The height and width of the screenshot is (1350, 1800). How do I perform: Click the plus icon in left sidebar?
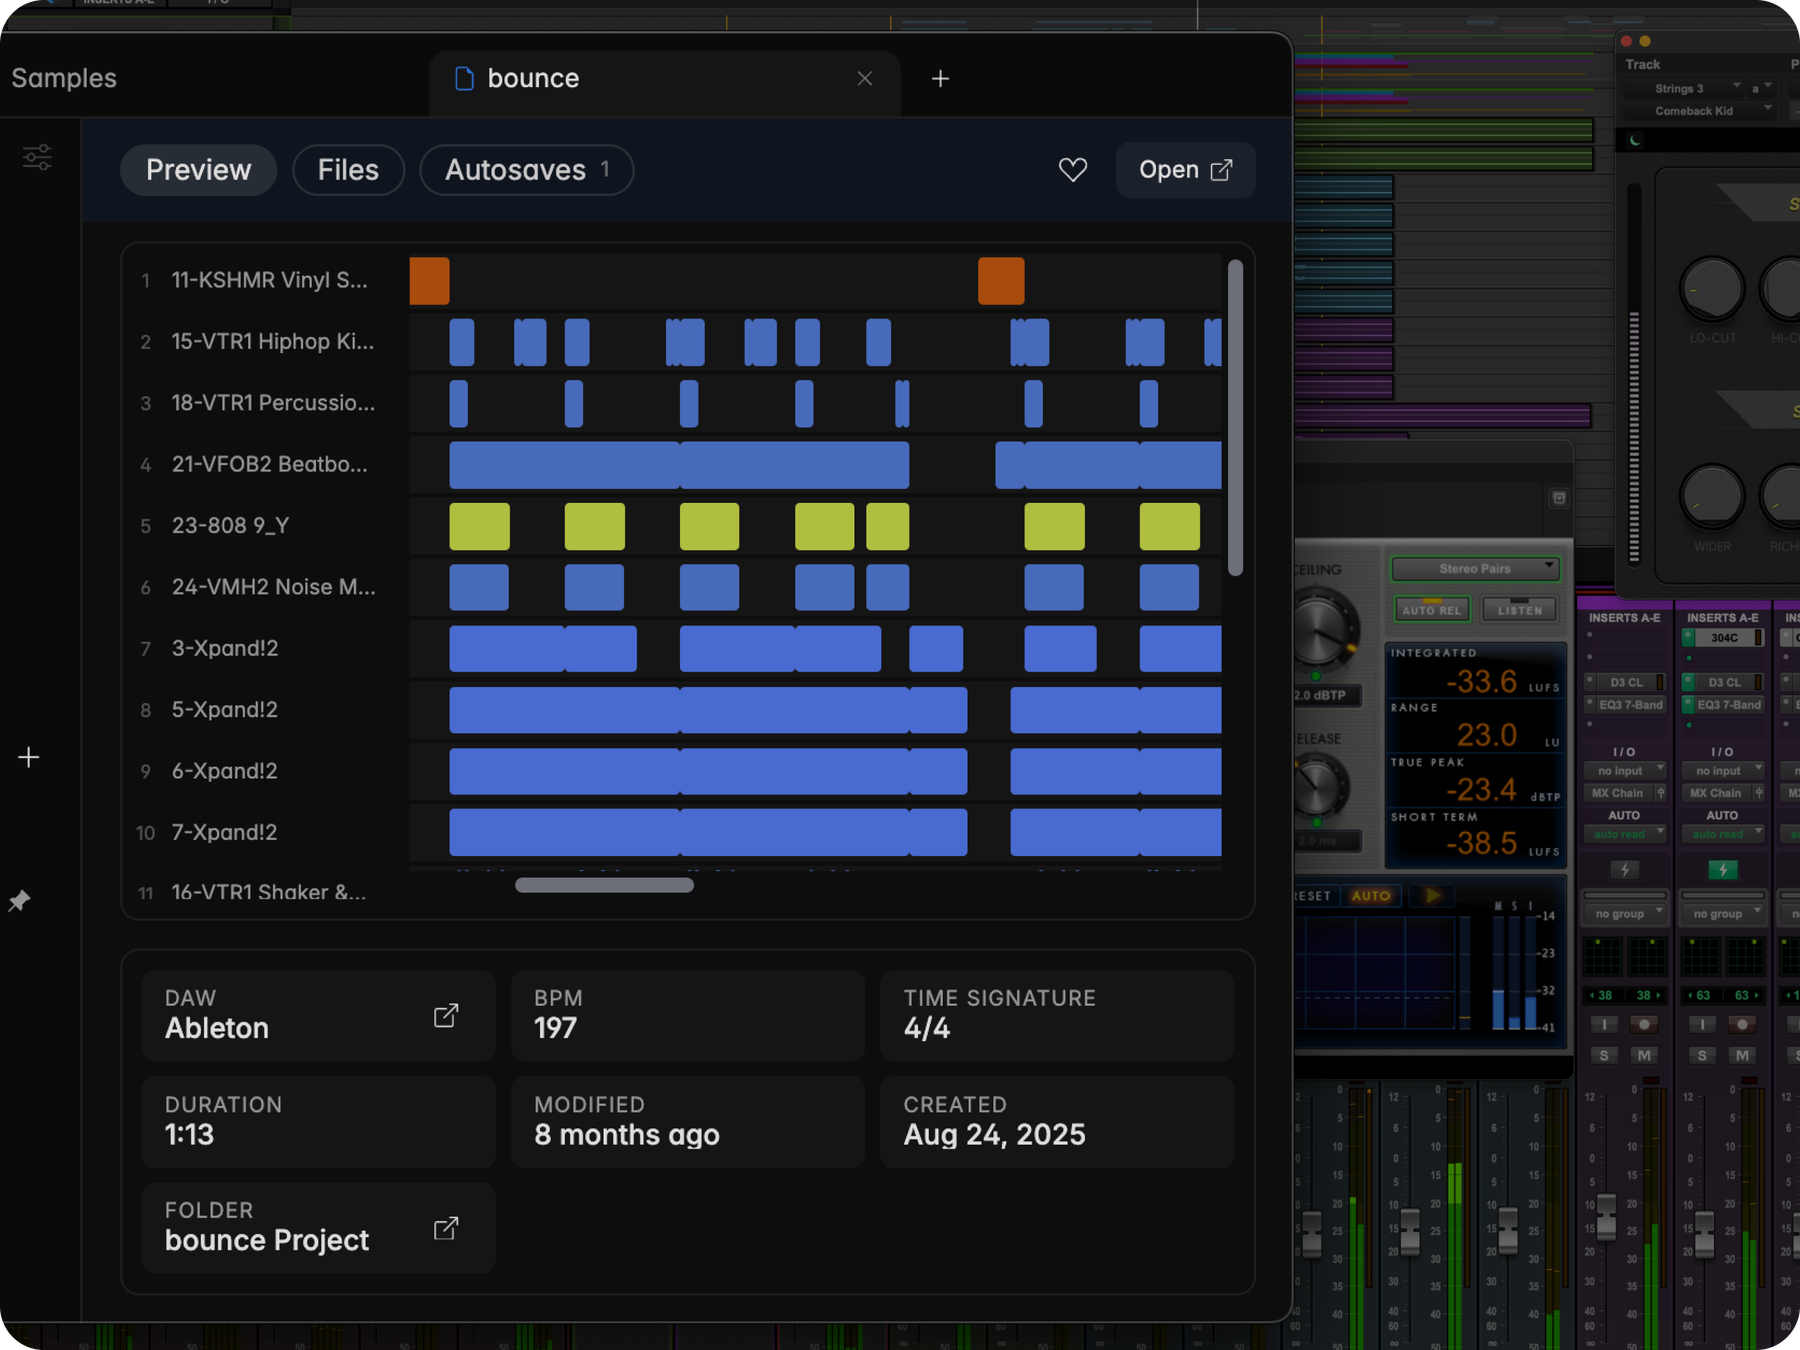[x=29, y=758]
